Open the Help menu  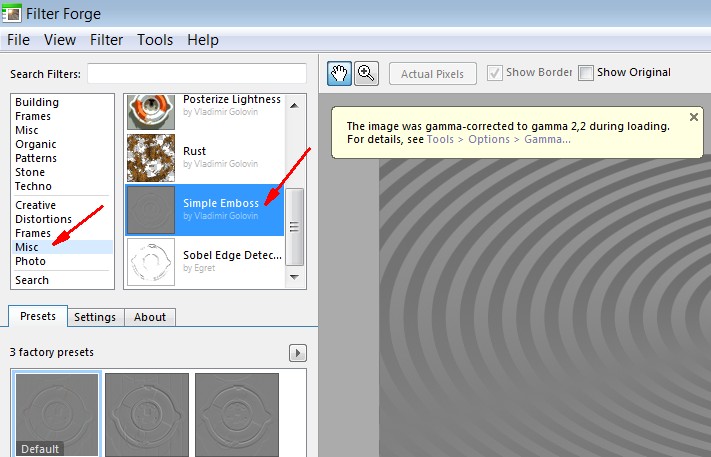(x=203, y=40)
